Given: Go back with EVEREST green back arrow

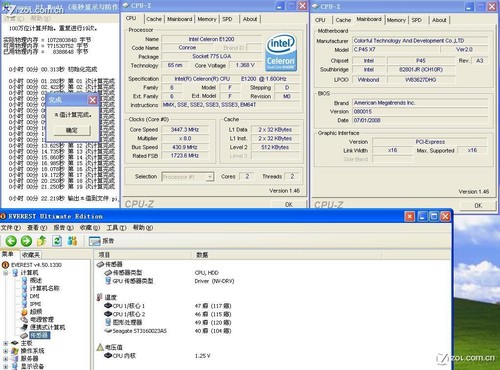Looking at the screenshot, I should coord(11,241).
